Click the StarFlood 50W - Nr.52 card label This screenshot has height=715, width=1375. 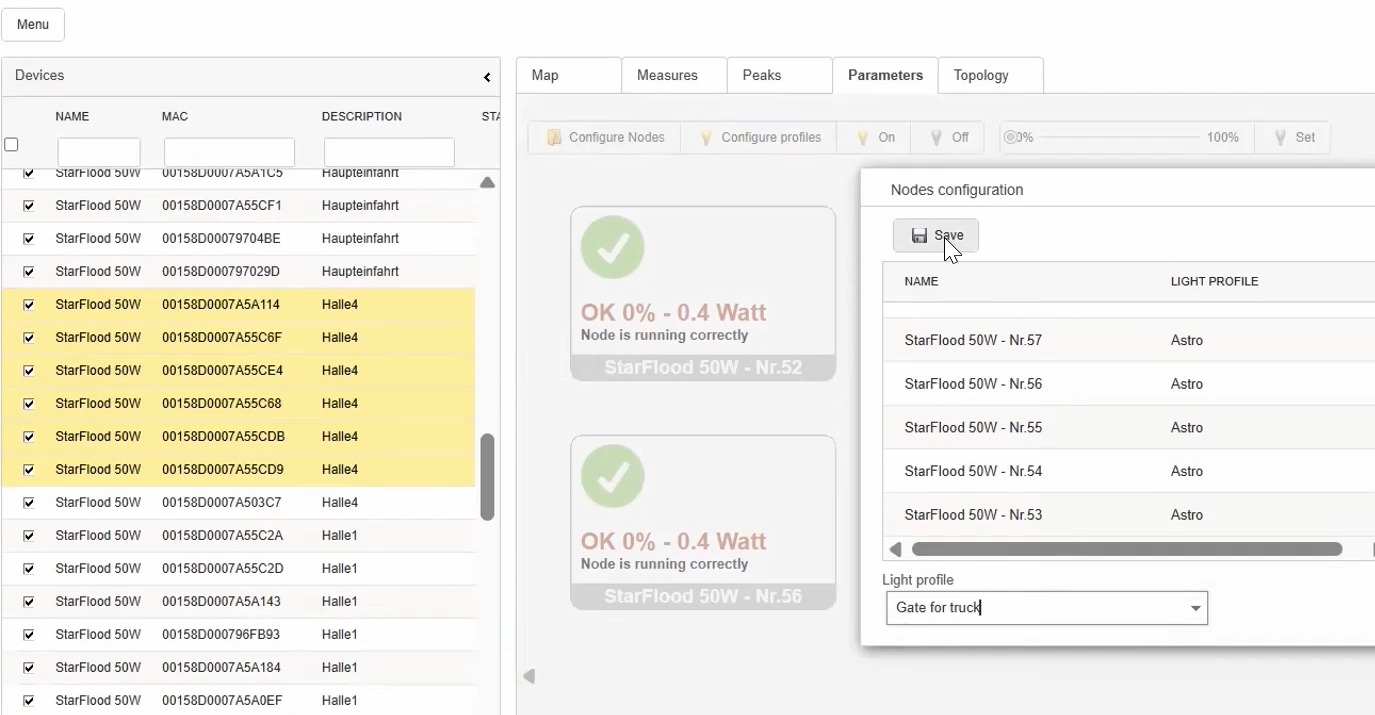click(703, 368)
